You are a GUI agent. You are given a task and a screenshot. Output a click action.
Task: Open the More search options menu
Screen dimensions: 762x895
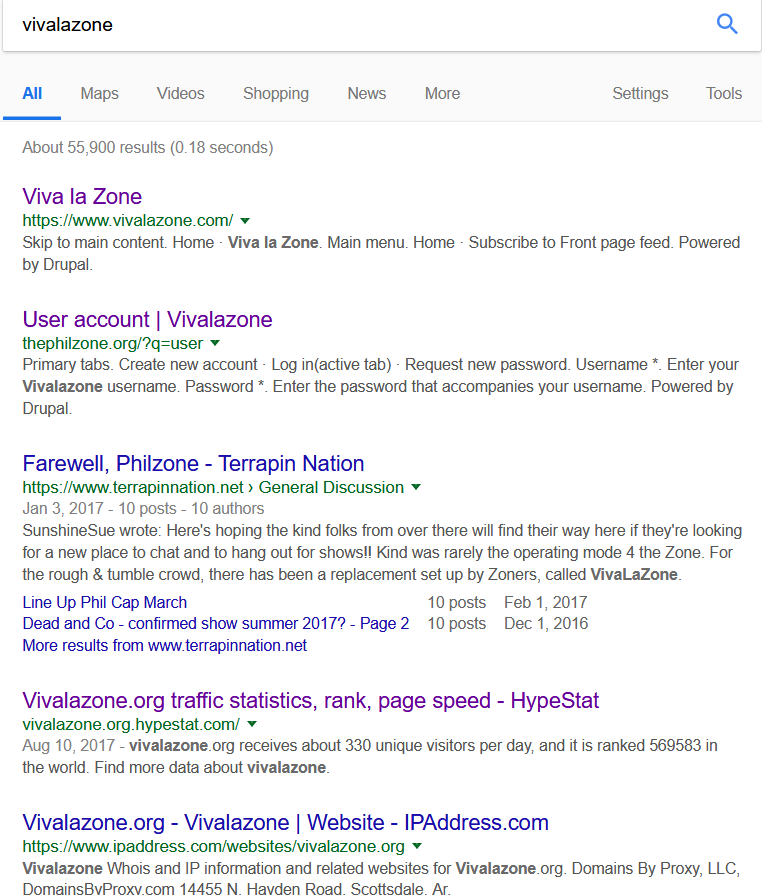coord(442,94)
